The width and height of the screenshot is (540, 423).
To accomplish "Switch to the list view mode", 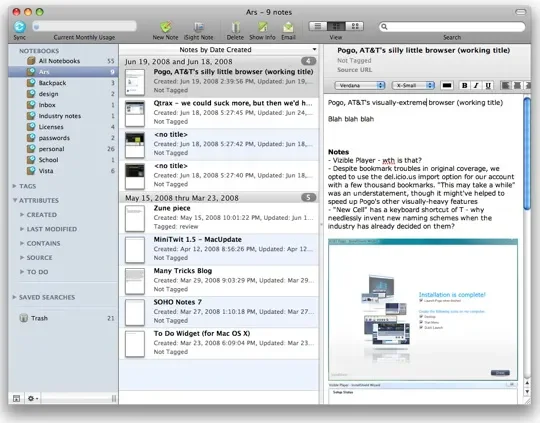I will coord(318,26).
